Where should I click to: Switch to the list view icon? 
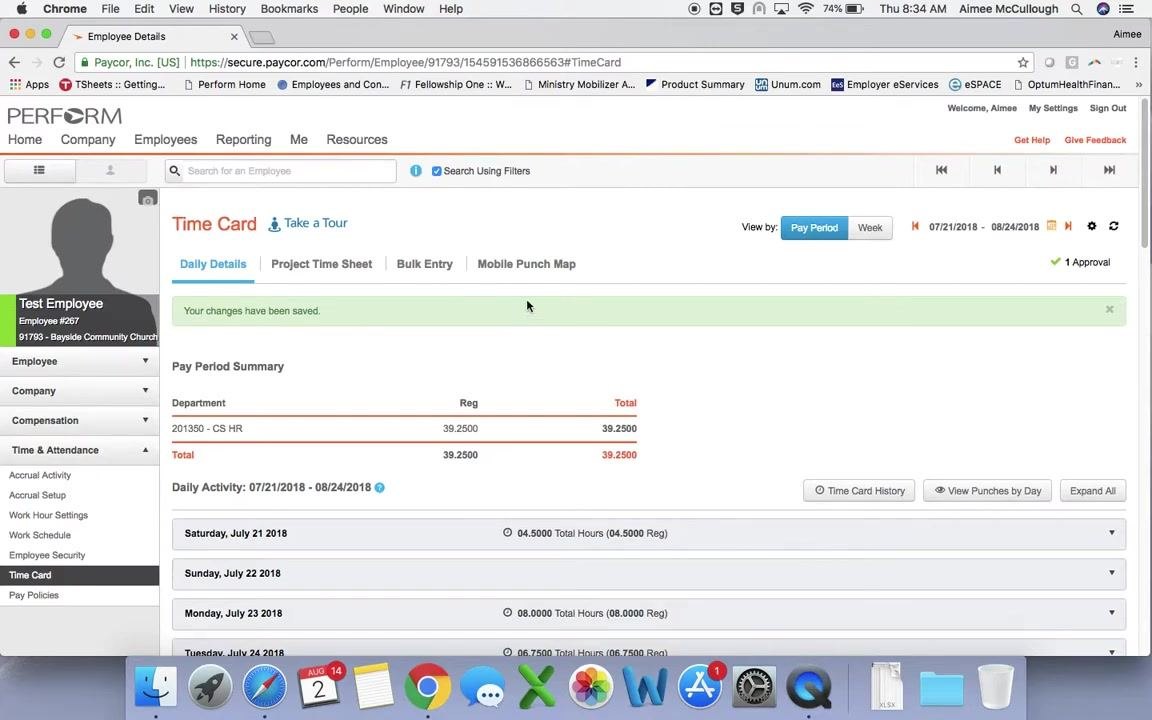[x=40, y=170]
